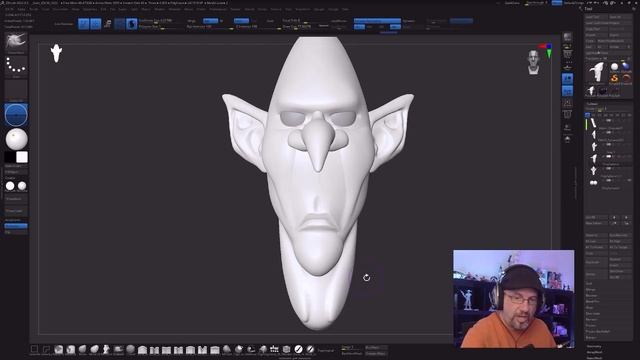The width and height of the screenshot is (640, 360).
Task: Toggle the blue L.Sym button
Action: point(567,91)
